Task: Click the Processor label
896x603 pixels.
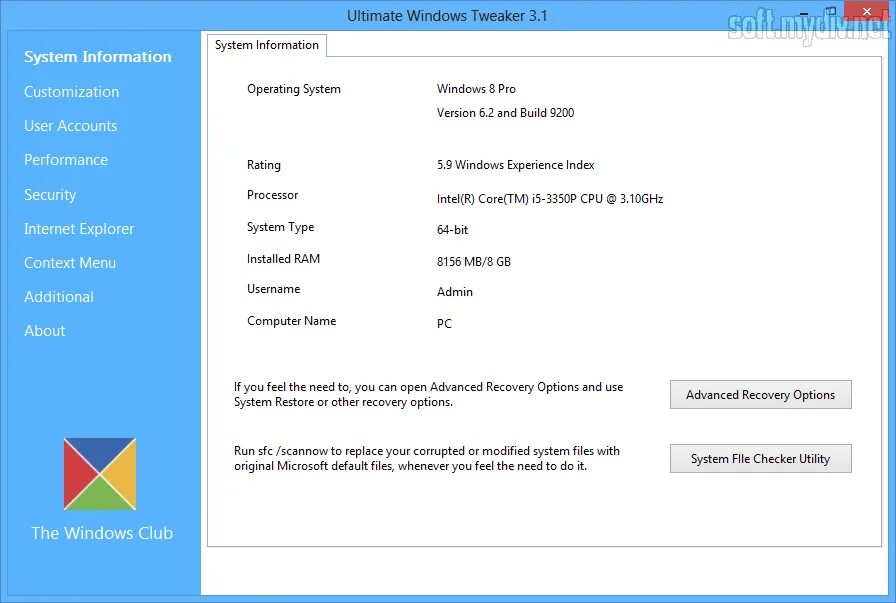Action: coord(273,195)
